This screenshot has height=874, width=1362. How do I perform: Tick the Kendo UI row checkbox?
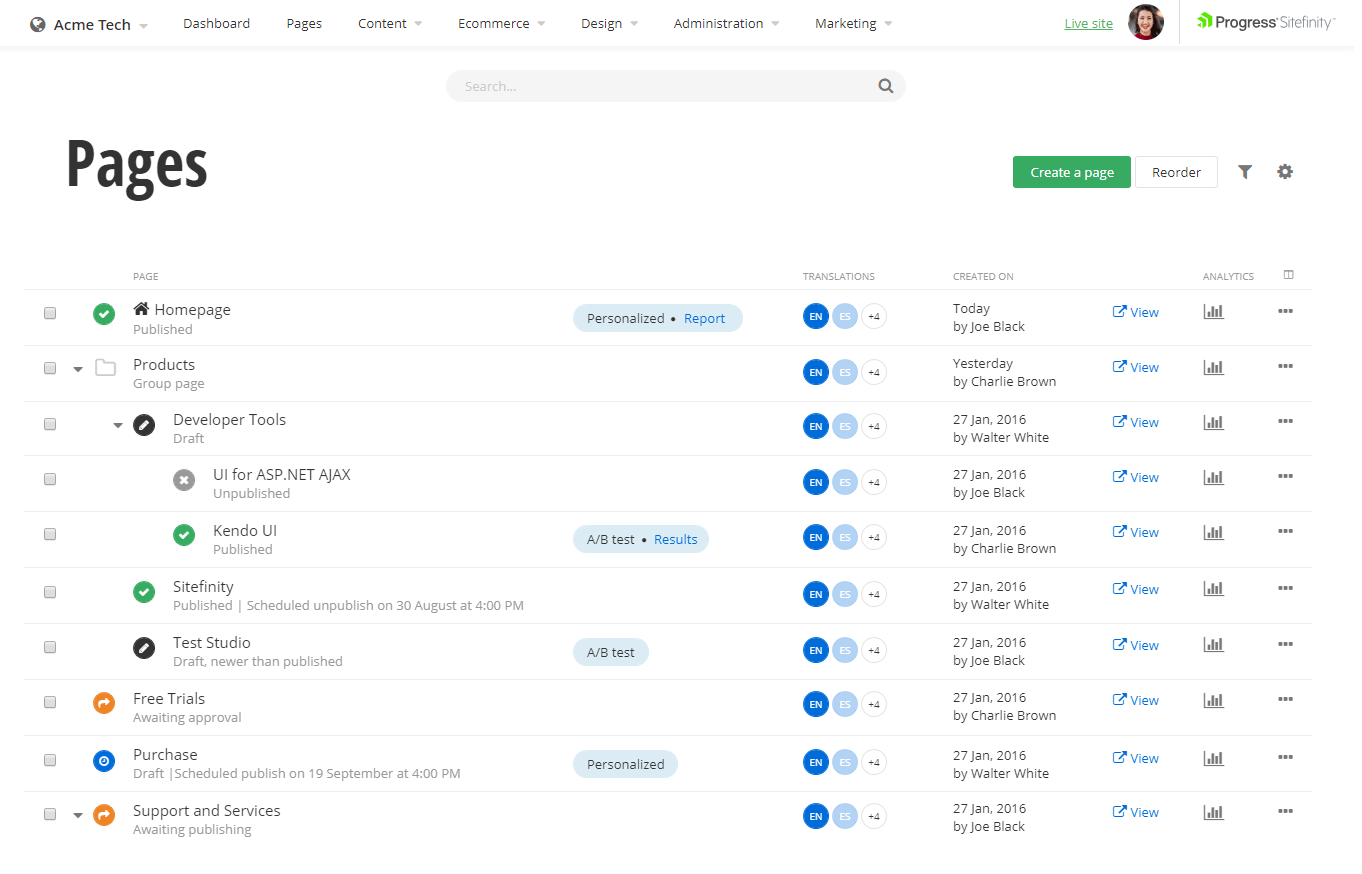50,534
